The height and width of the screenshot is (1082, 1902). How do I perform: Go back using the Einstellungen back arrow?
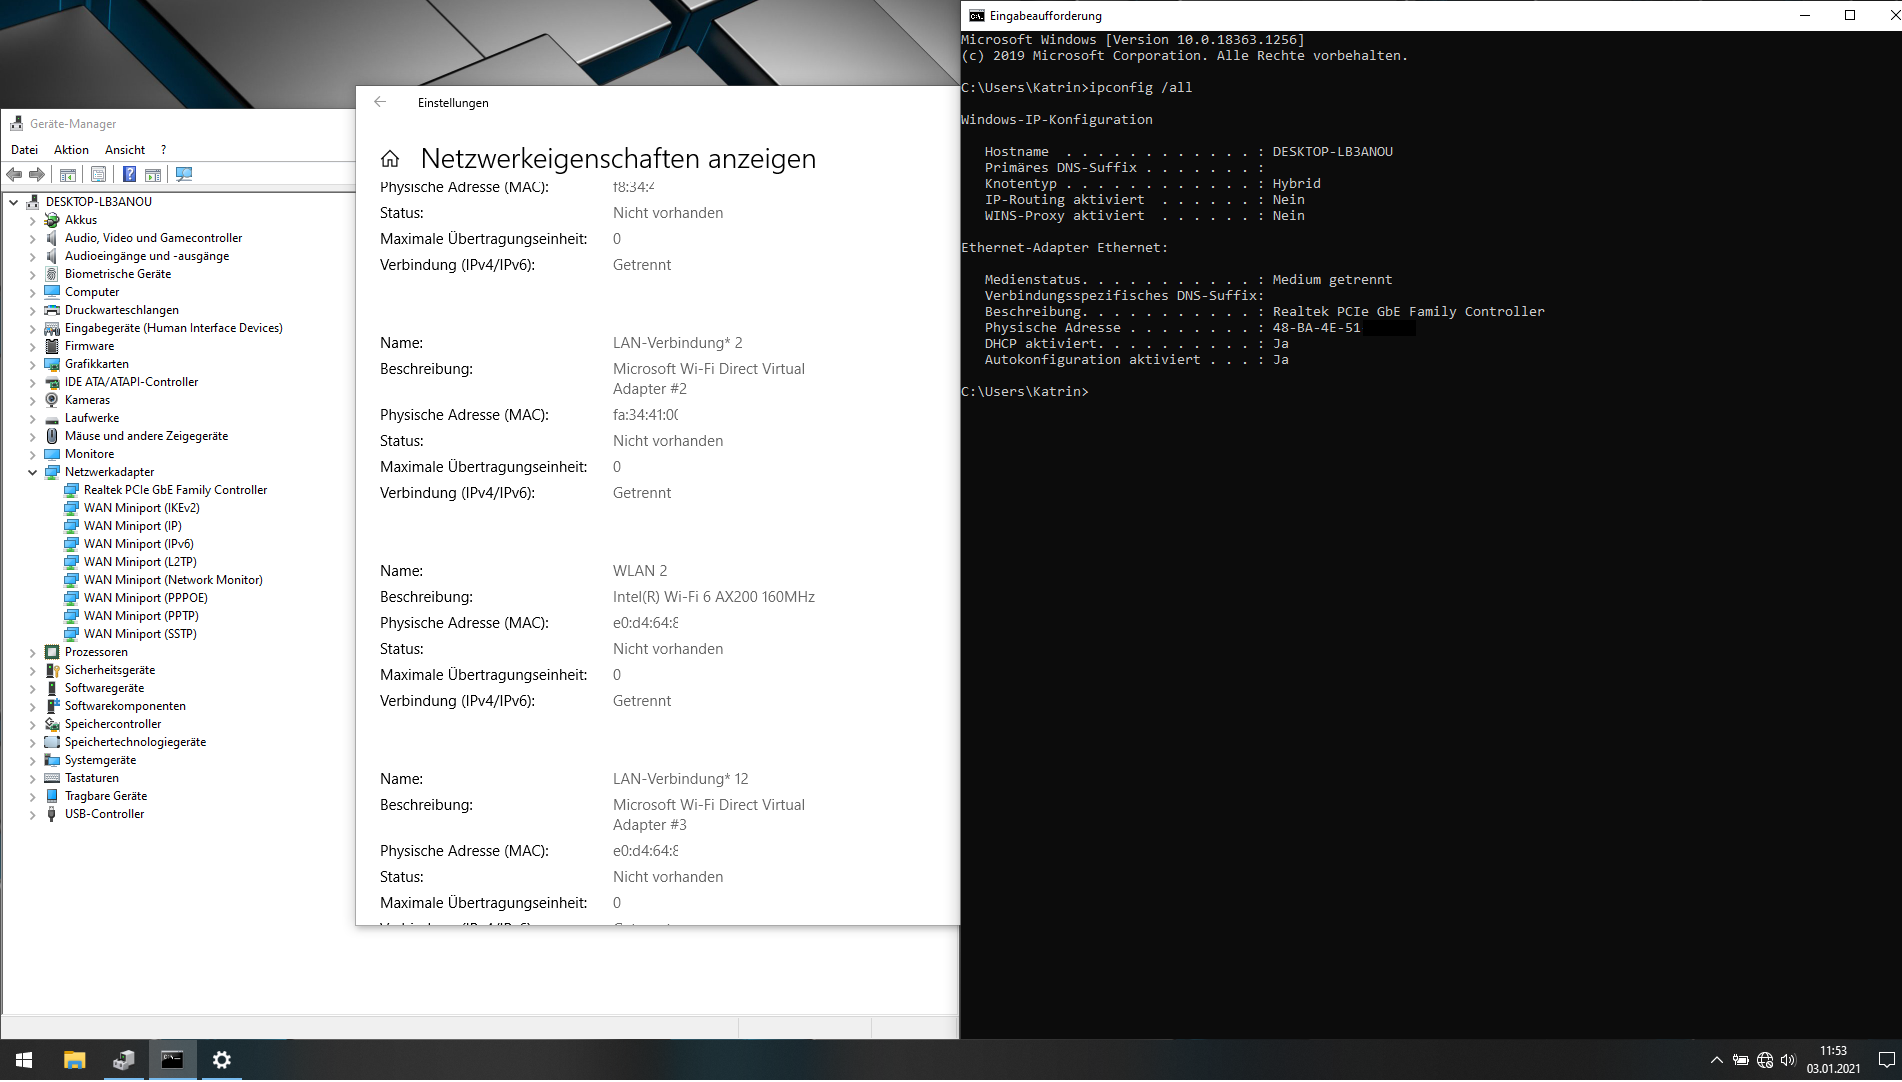click(380, 102)
